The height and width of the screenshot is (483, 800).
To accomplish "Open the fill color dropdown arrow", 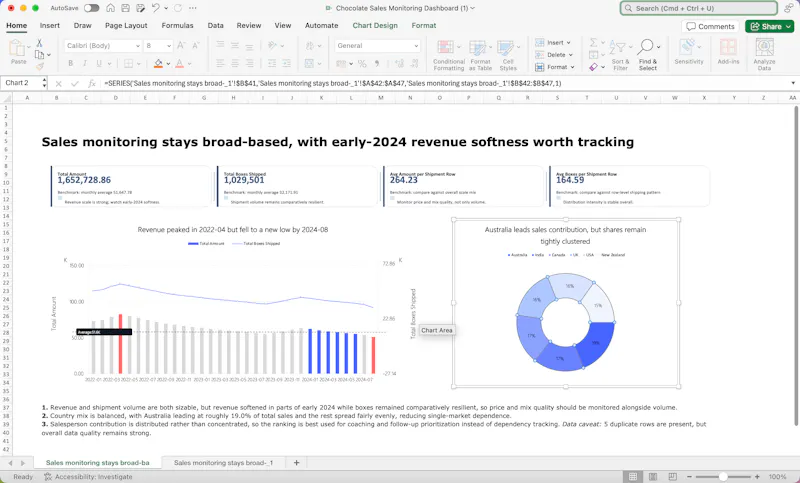I will (168, 64).
